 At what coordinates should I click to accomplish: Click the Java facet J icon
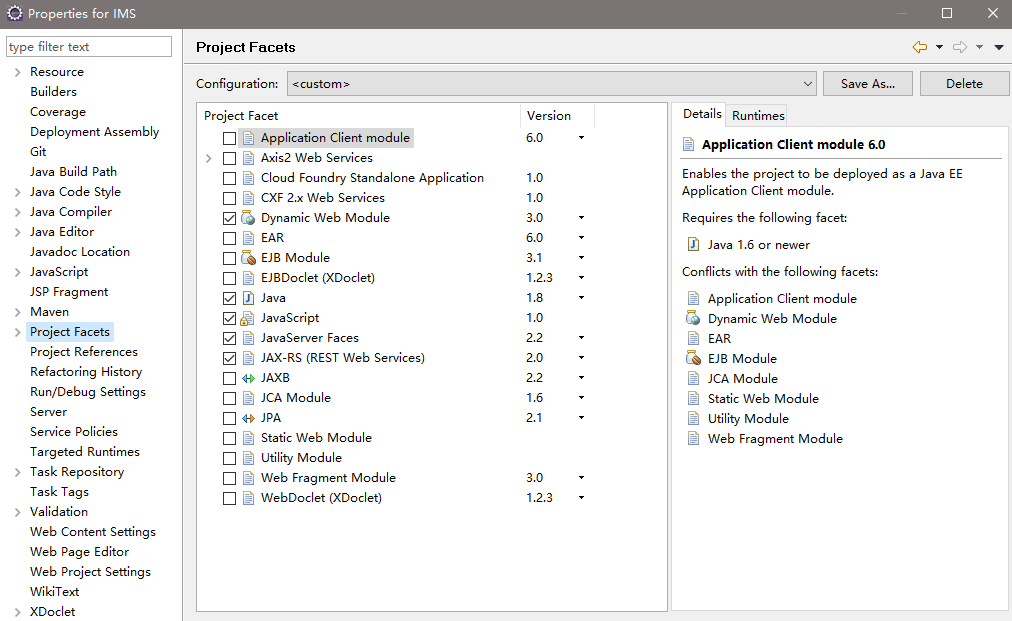(248, 298)
